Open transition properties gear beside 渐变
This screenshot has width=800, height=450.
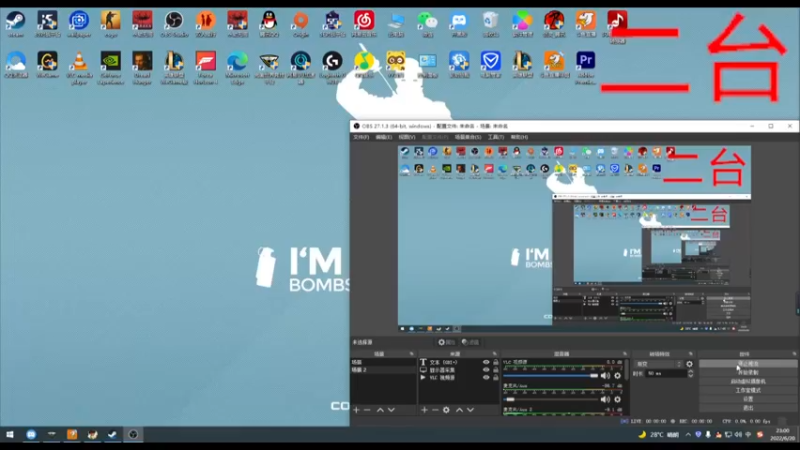click(x=689, y=364)
